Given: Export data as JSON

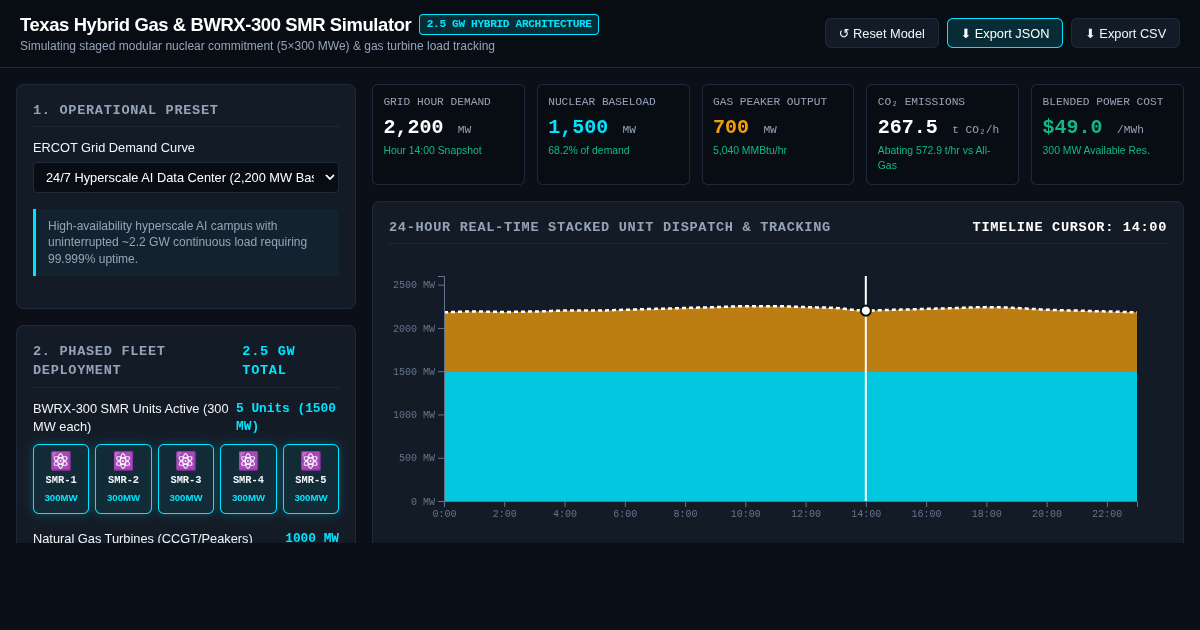Looking at the screenshot, I should (1005, 33).
